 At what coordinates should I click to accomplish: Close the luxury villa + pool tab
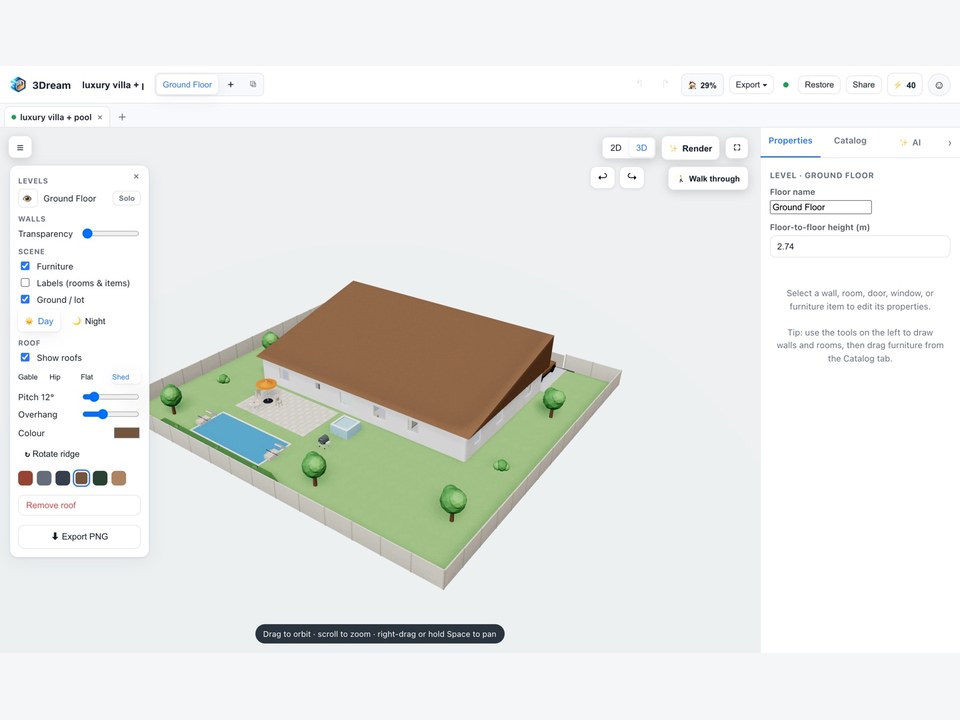tap(100, 117)
